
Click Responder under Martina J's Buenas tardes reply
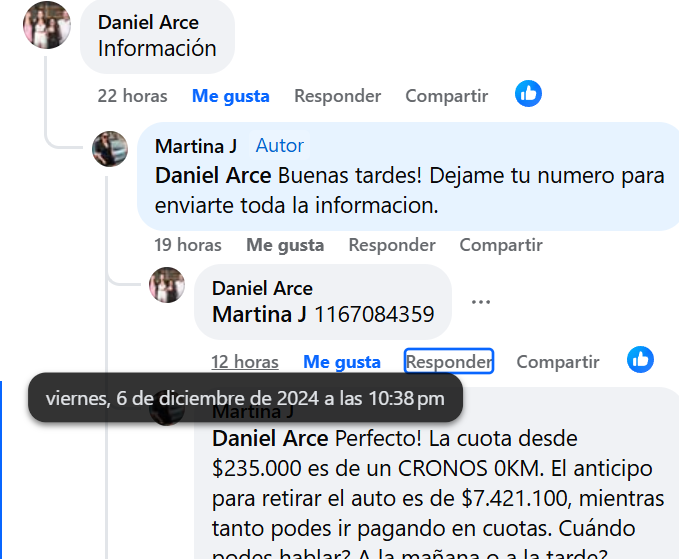[x=392, y=245]
